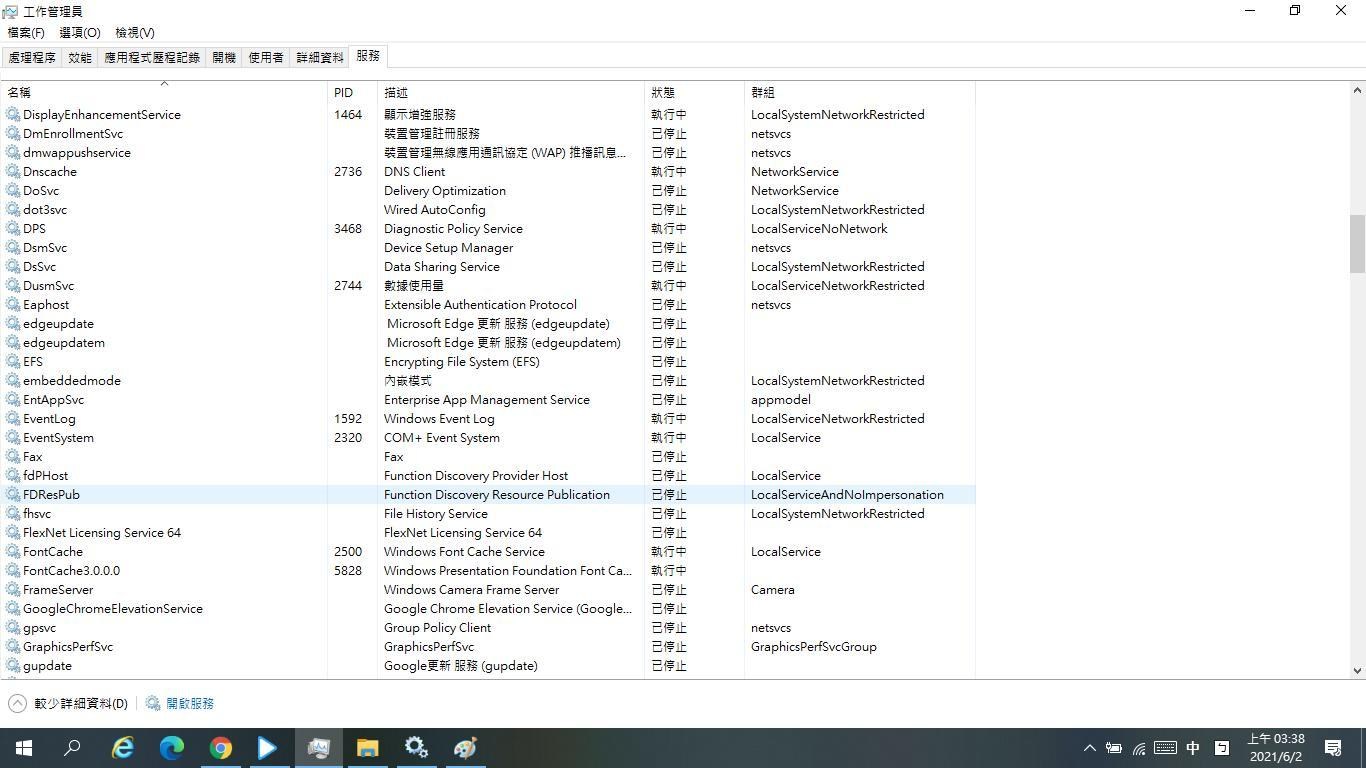Switch to the 詳細資料 tab
Screen dimensions: 1366x768
click(319, 57)
